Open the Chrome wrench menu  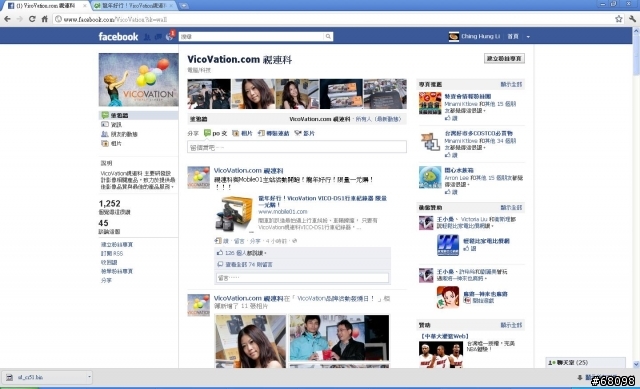[632, 19]
